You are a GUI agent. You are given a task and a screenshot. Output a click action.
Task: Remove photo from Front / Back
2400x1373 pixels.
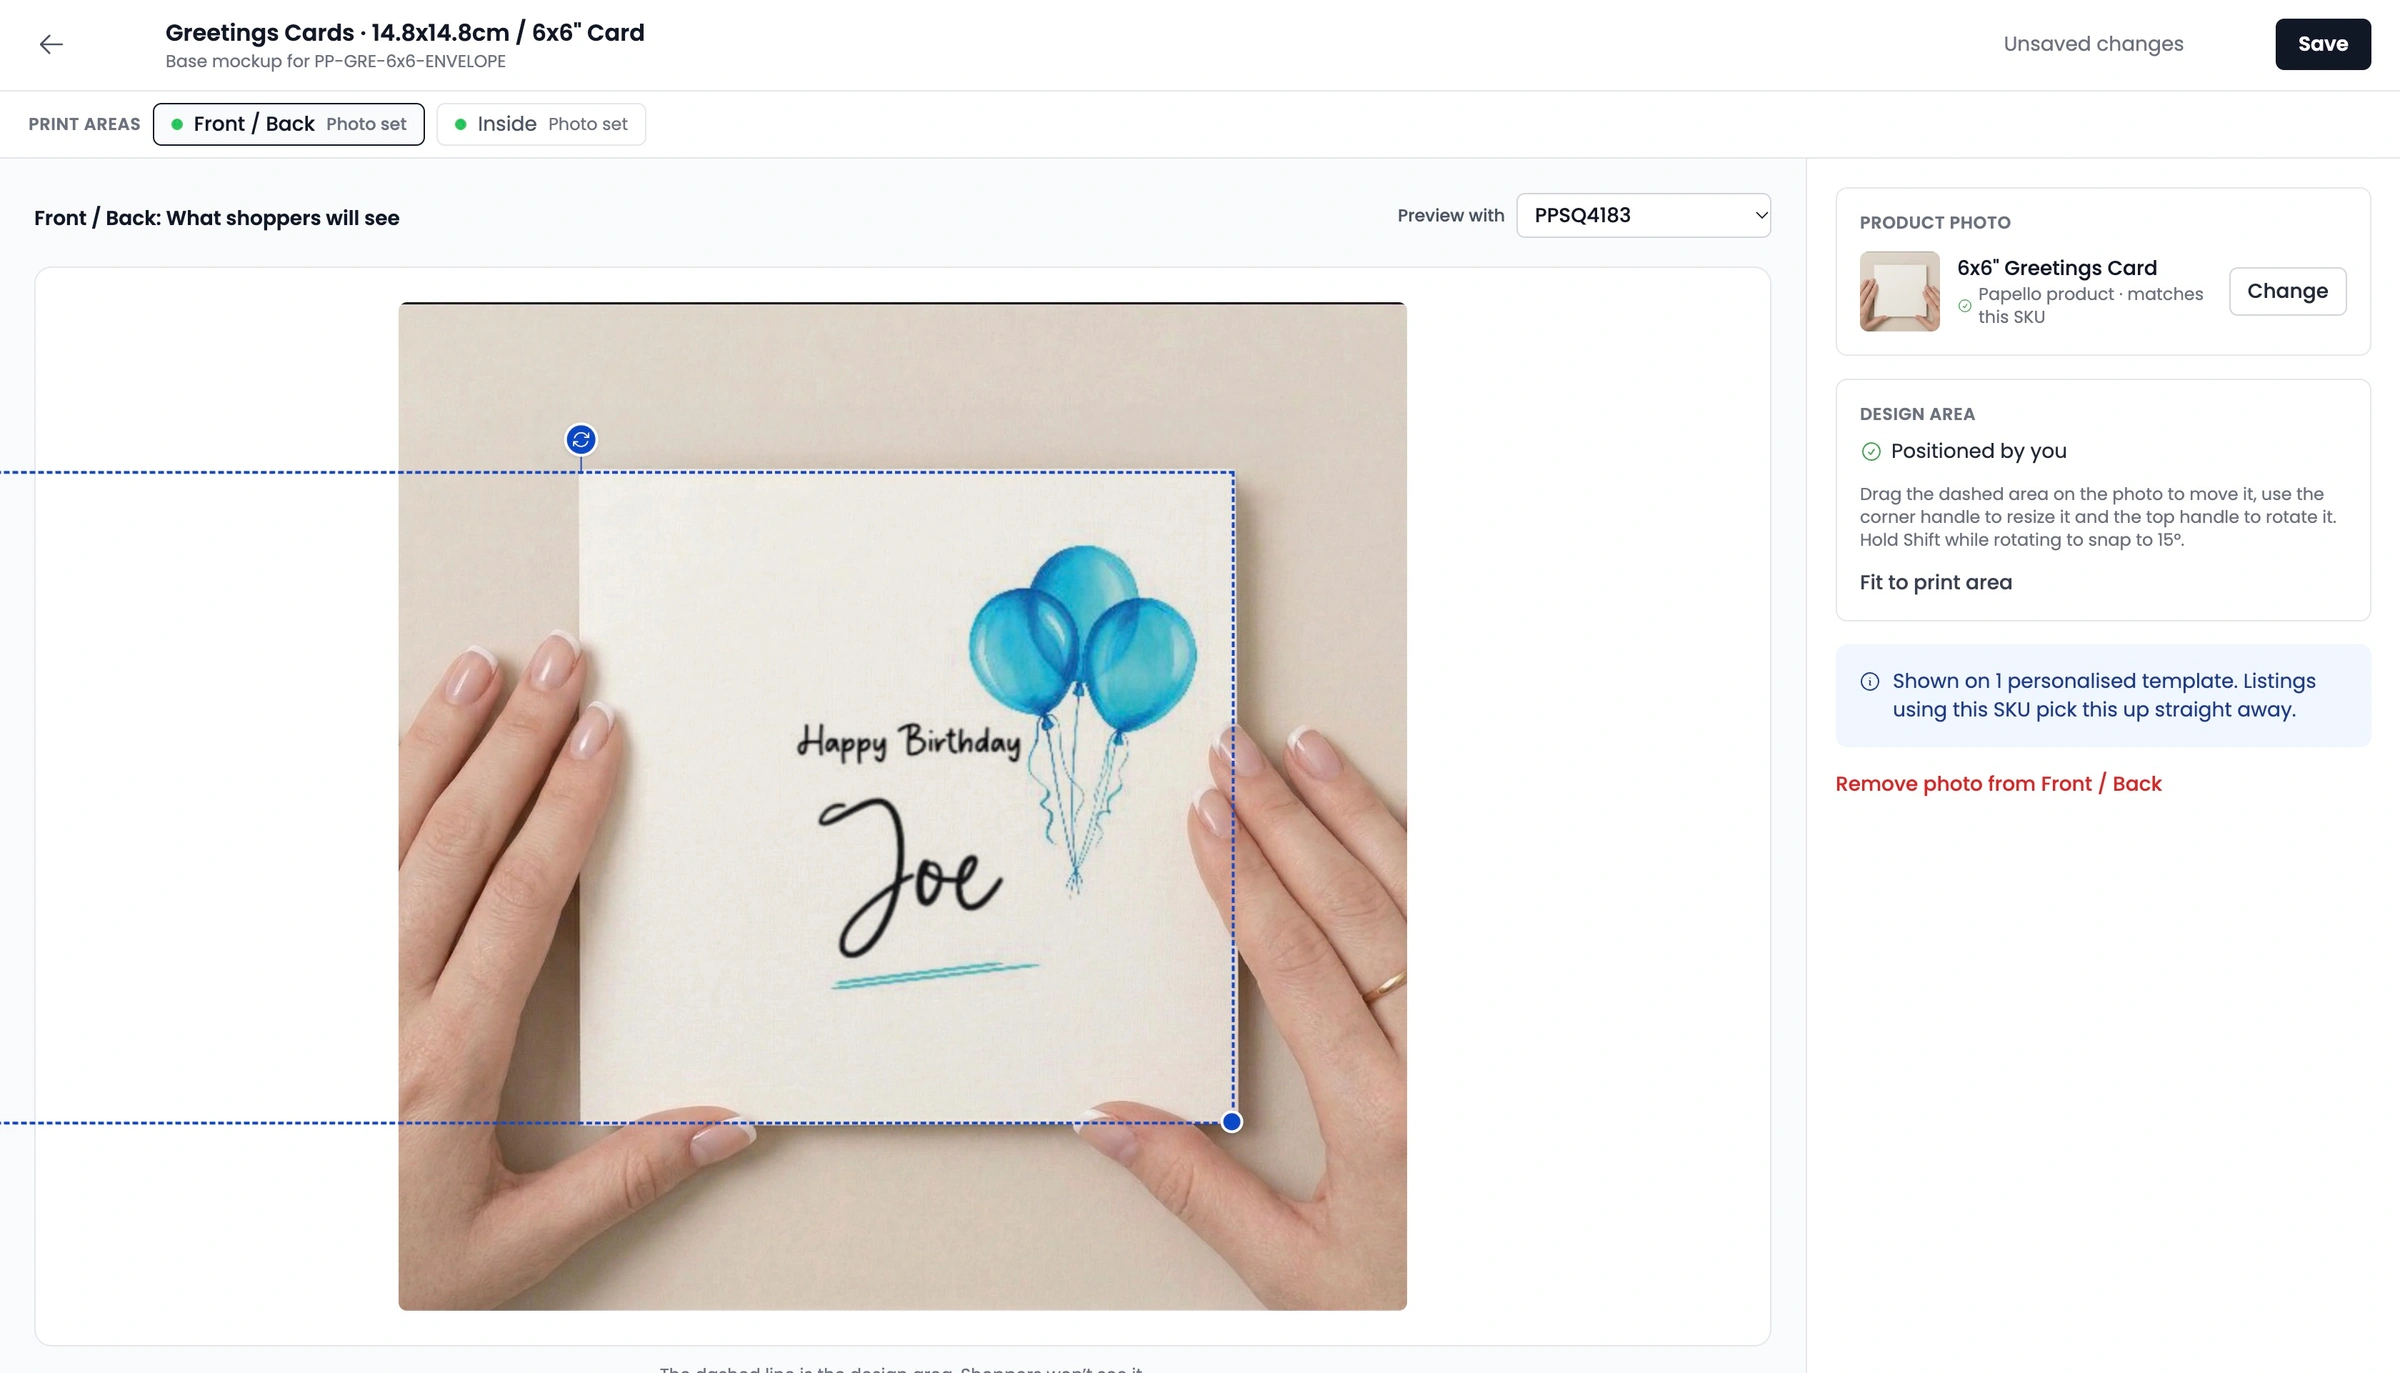click(1998, 784)
